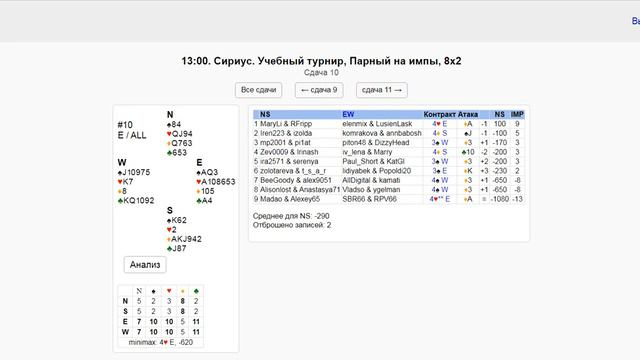Image resolution: width=640 pixels, height=360 pixels.
Task: Select pair 'elenmix & LusienLask'
Action: click(x=377, y=124)
